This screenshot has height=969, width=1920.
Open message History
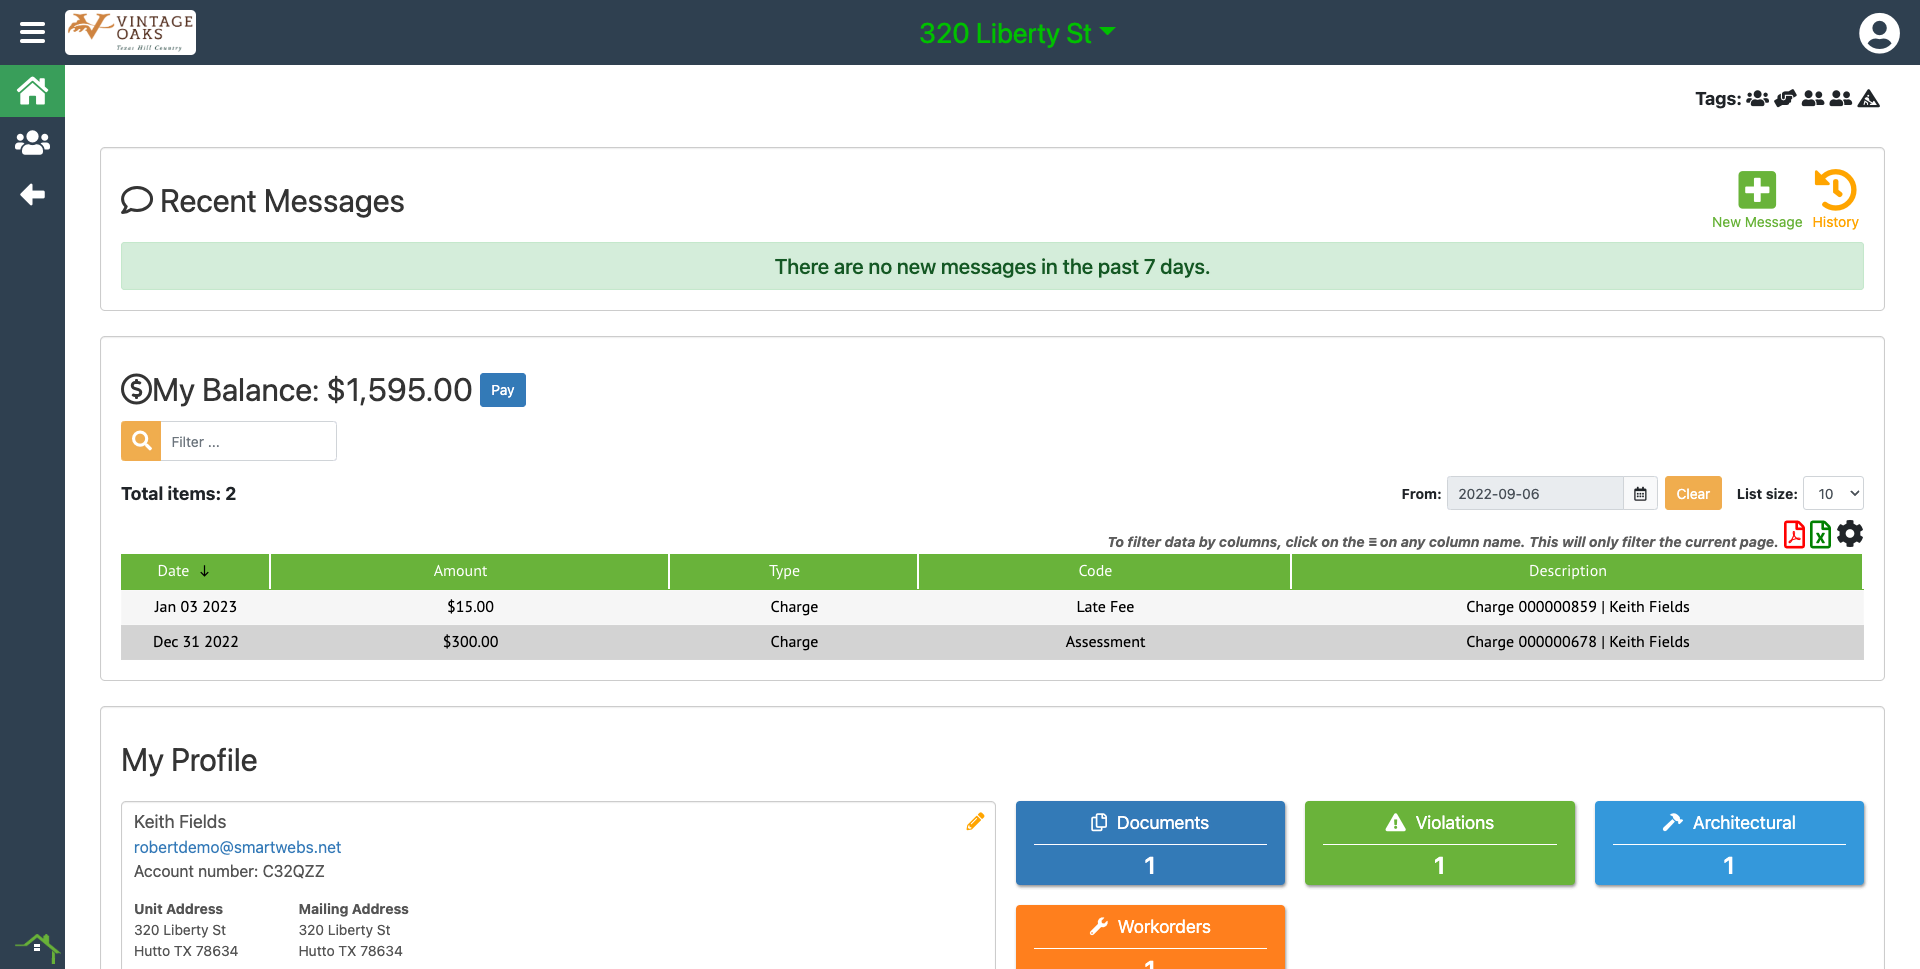tap(1835, 200)
